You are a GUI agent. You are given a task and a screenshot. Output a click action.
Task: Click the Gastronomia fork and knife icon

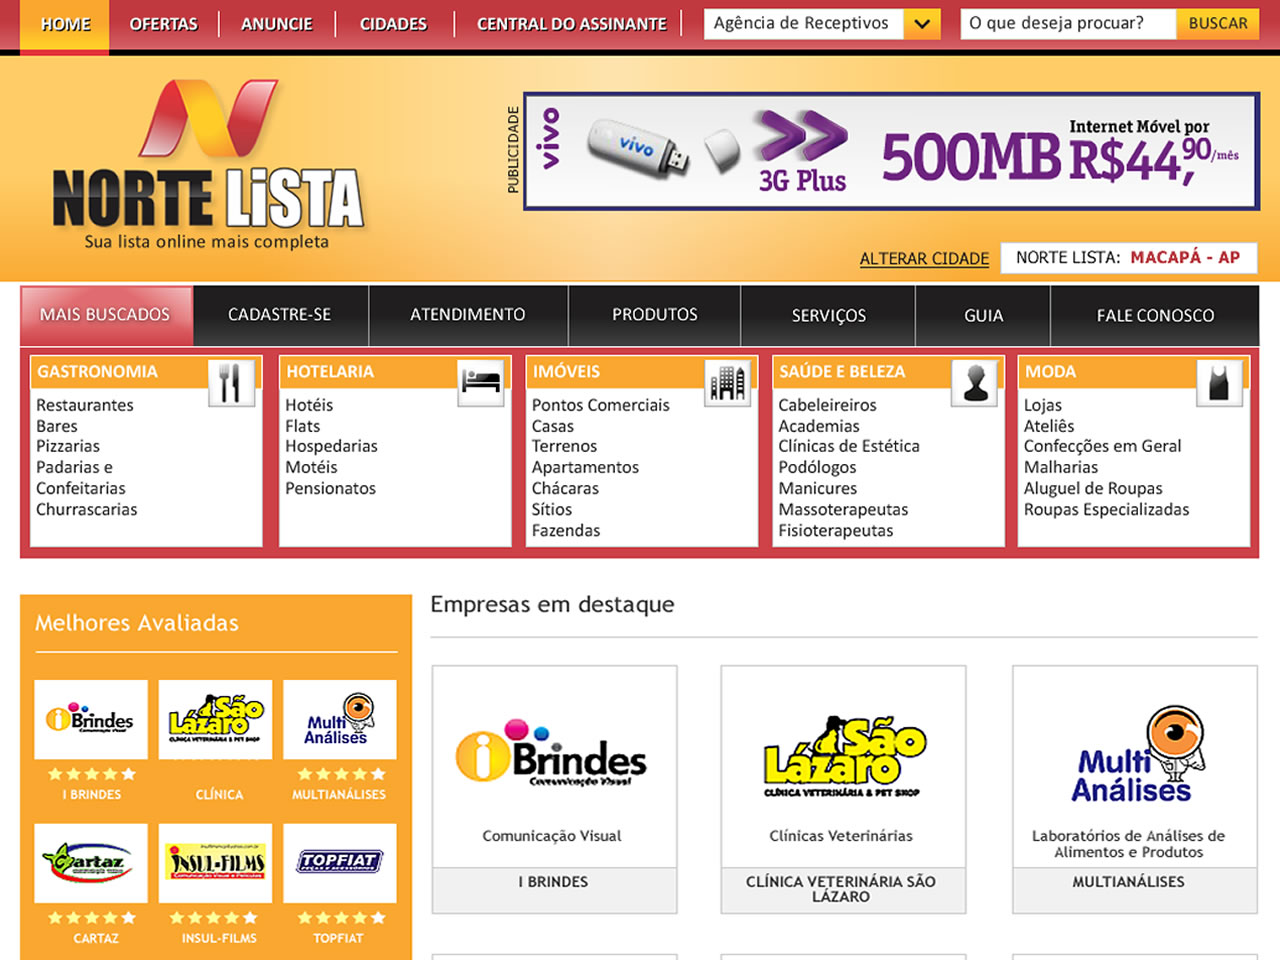click(x=231, y=382)
